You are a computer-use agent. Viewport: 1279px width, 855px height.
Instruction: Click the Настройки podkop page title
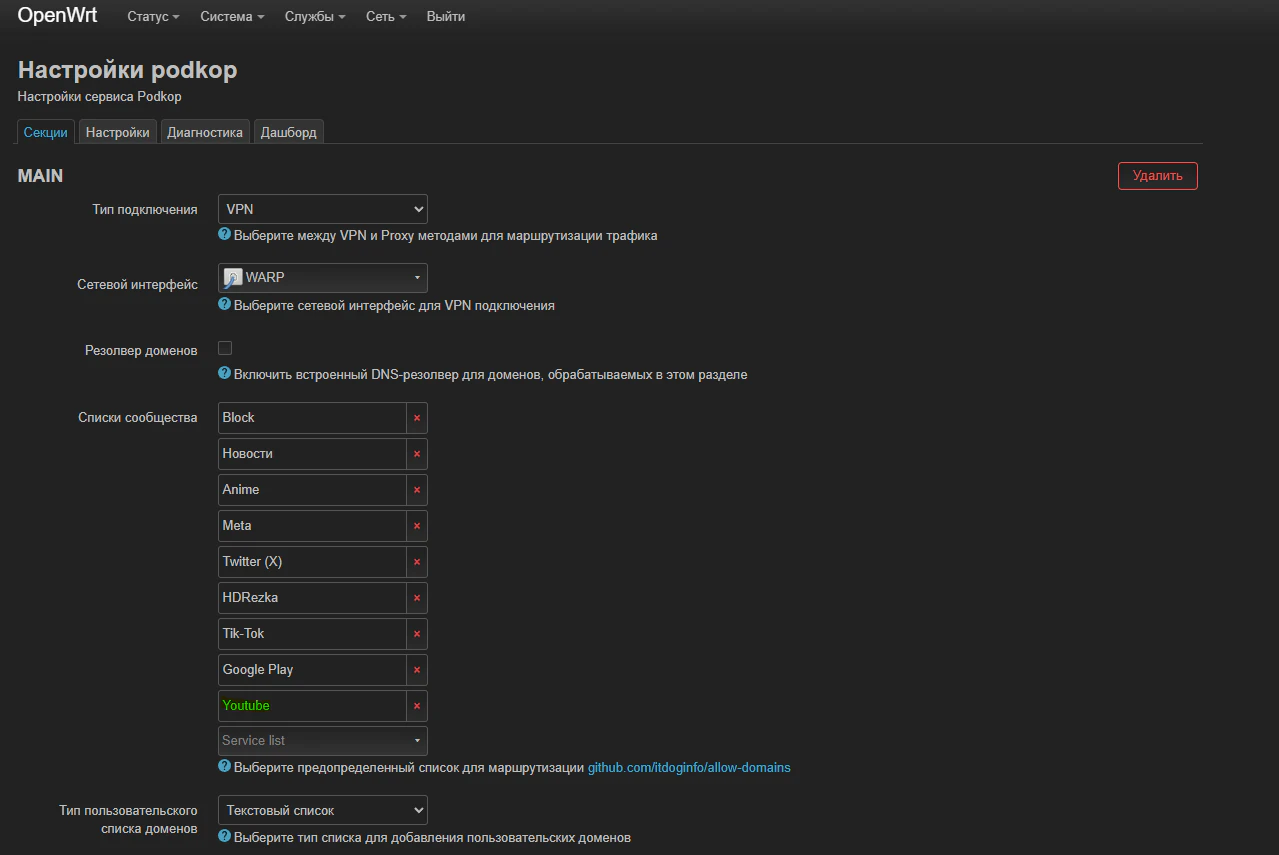(128, 70)
